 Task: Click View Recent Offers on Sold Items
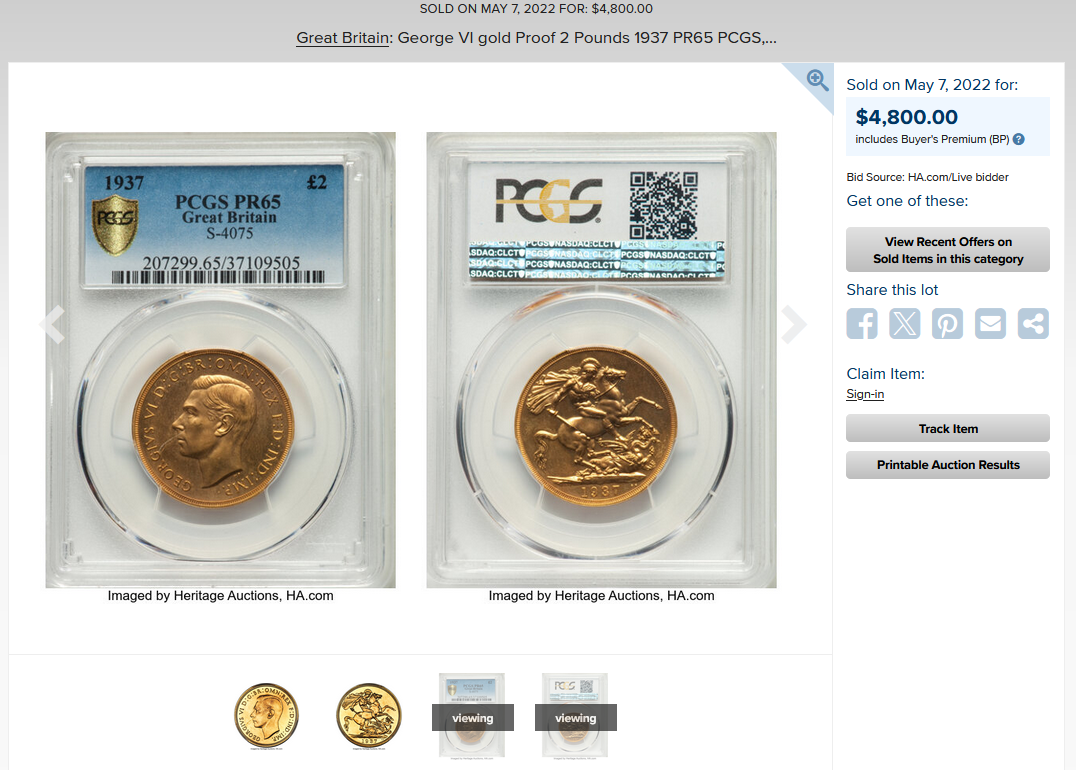pos(948,250)
